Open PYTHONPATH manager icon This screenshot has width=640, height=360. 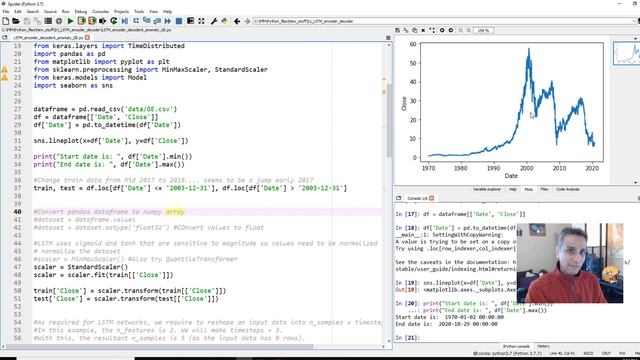[224, 21]
